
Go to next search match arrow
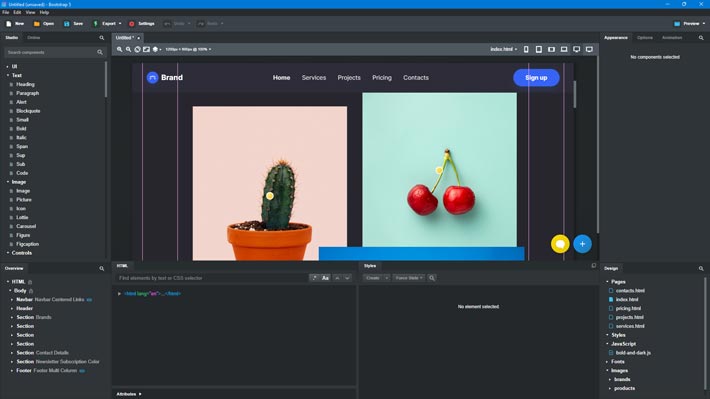(347, 278)
